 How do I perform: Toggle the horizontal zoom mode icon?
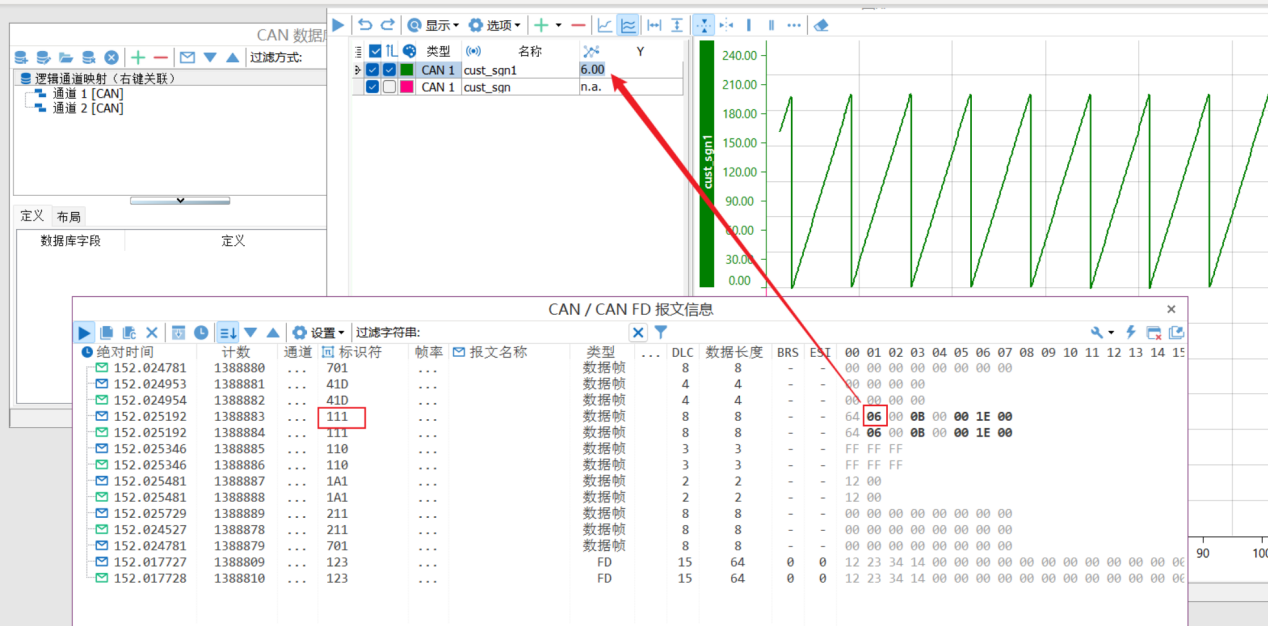point(726,25)
